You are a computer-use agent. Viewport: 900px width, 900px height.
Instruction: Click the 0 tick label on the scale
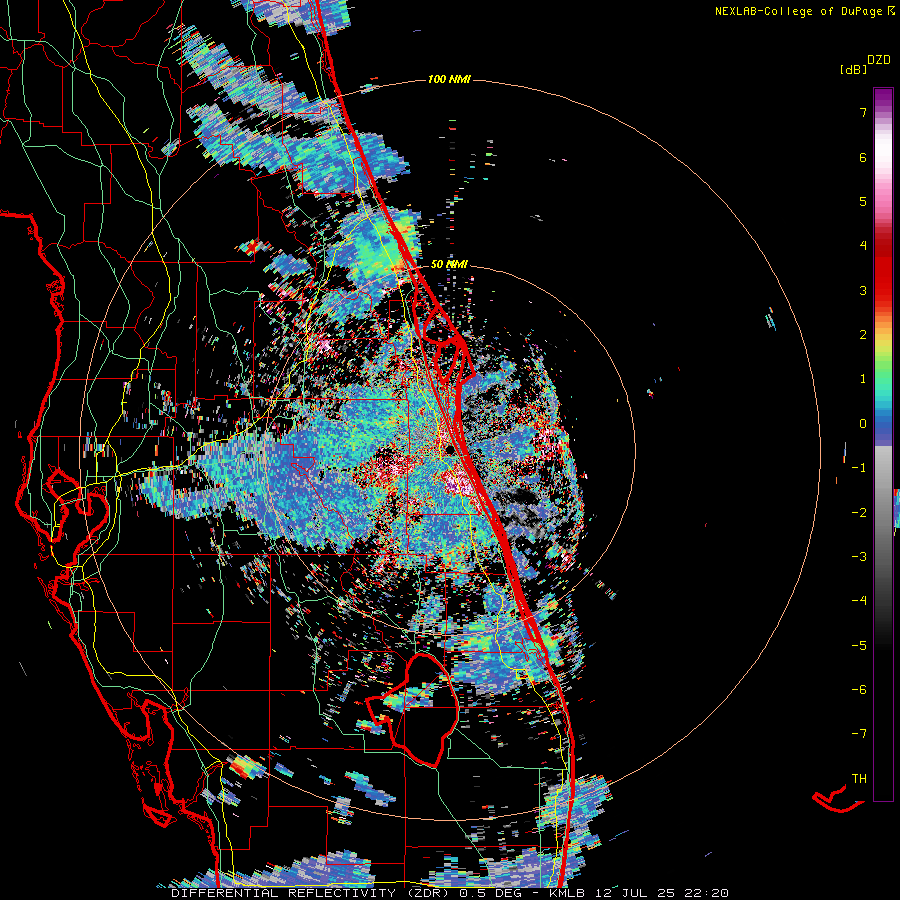click(x=863, y=424)
